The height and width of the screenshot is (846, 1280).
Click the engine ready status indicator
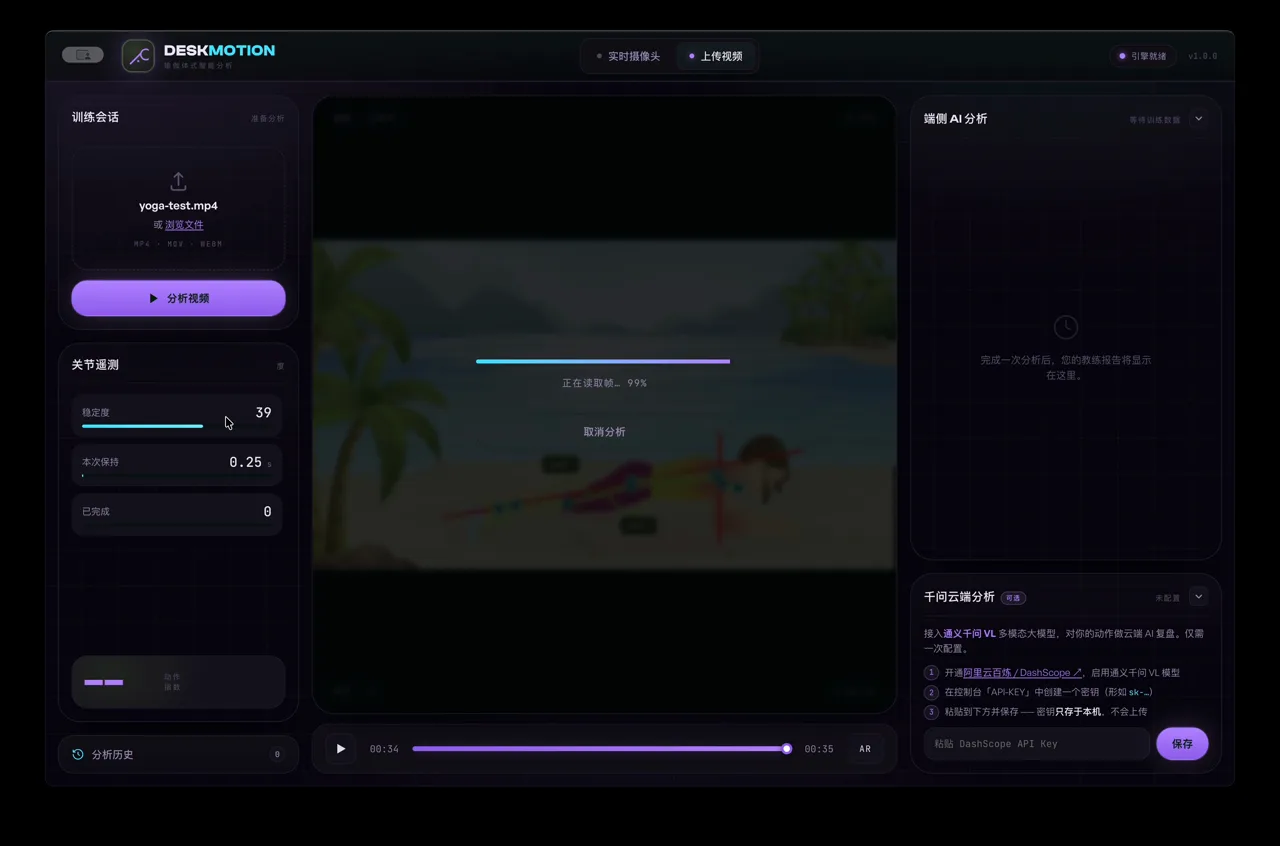(x=1143, y=56)
